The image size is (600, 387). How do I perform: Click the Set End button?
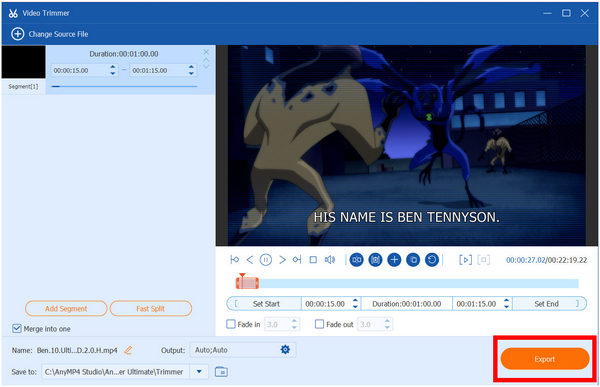pyautogui.click(x=549, y=304)
